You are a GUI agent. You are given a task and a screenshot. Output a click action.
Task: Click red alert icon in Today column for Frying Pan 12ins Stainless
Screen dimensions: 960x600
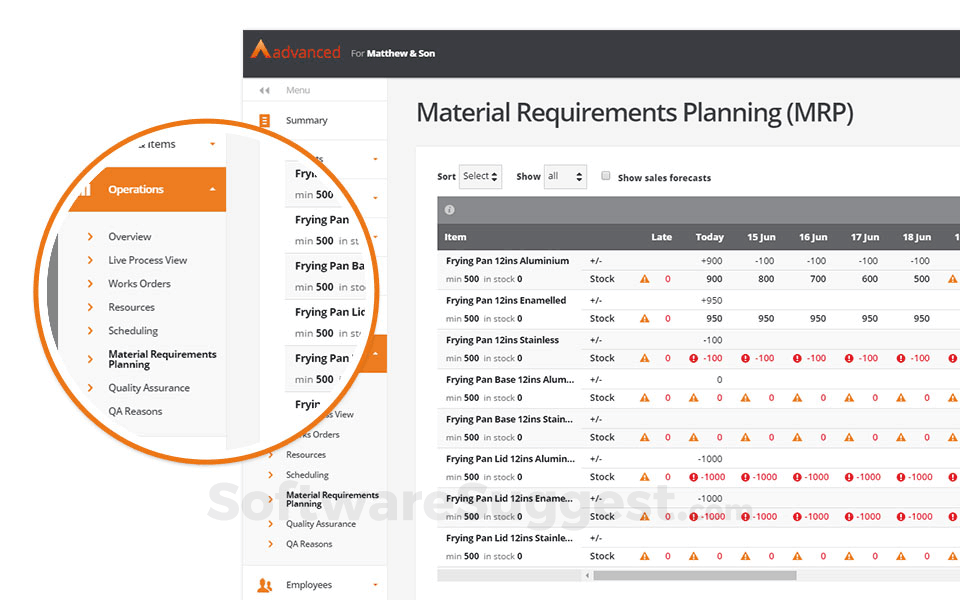click(x=696, y=358)
